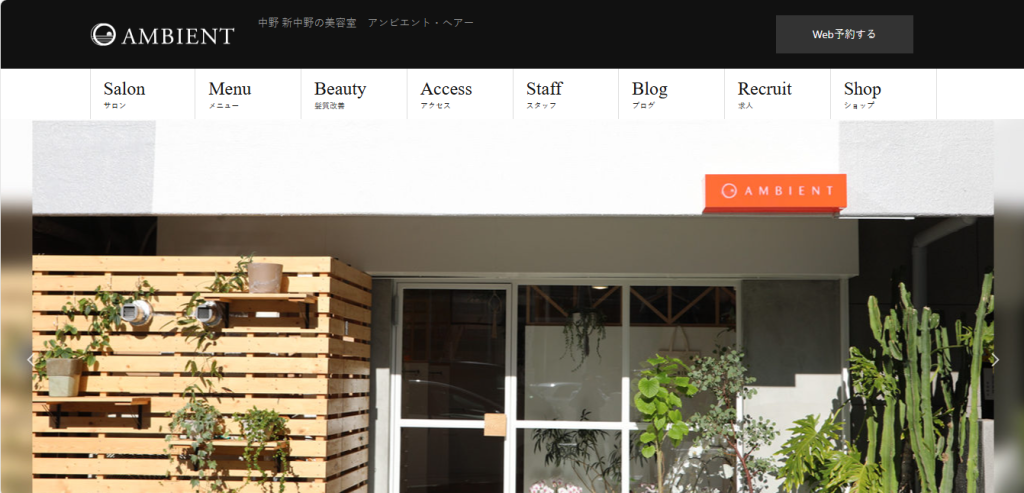Viewport: 1024px width, 493px height.
Task: Click the glass entrance door in photo
Action: (x=453, y=387)
